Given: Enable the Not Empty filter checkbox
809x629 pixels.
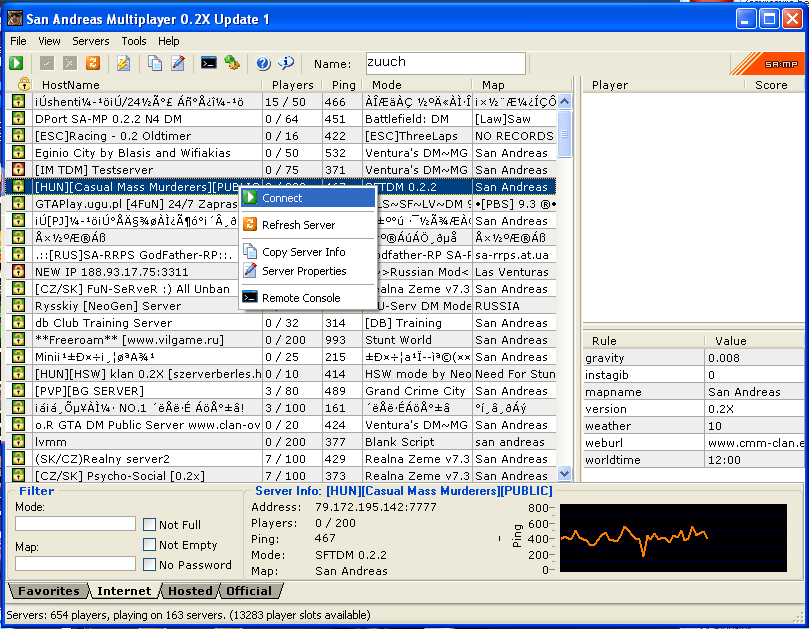Looking at the screenshot, I should 150,545.
